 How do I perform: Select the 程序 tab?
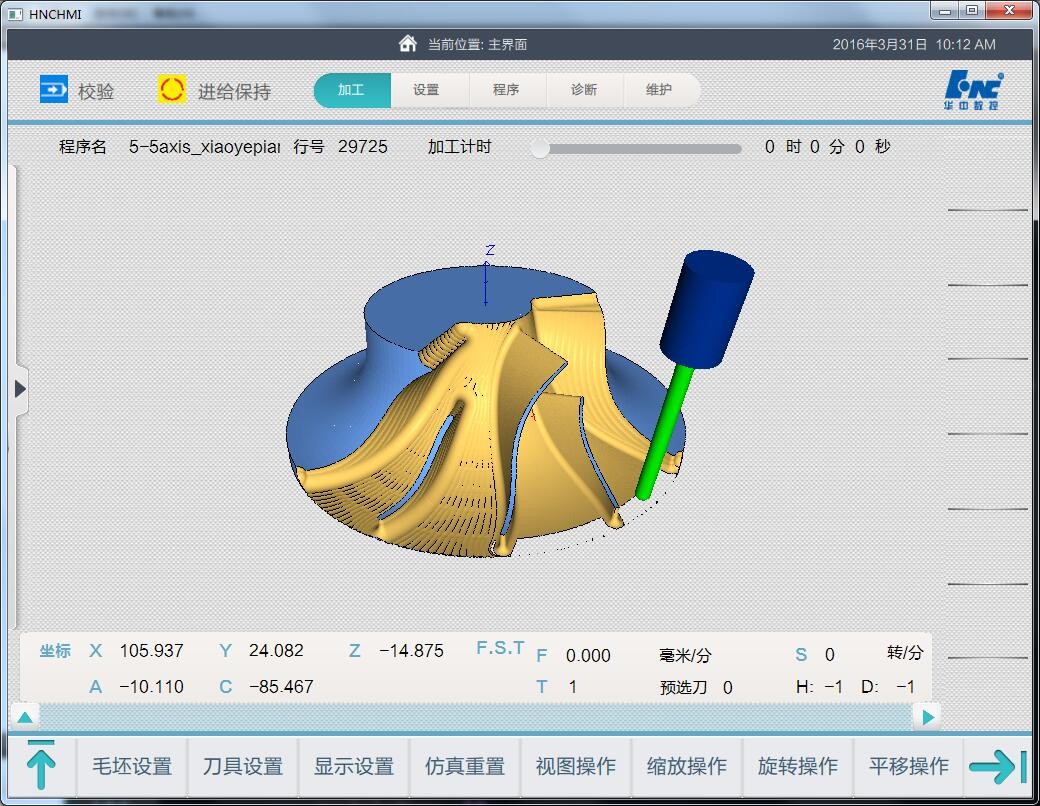click(x=506, y=90)
